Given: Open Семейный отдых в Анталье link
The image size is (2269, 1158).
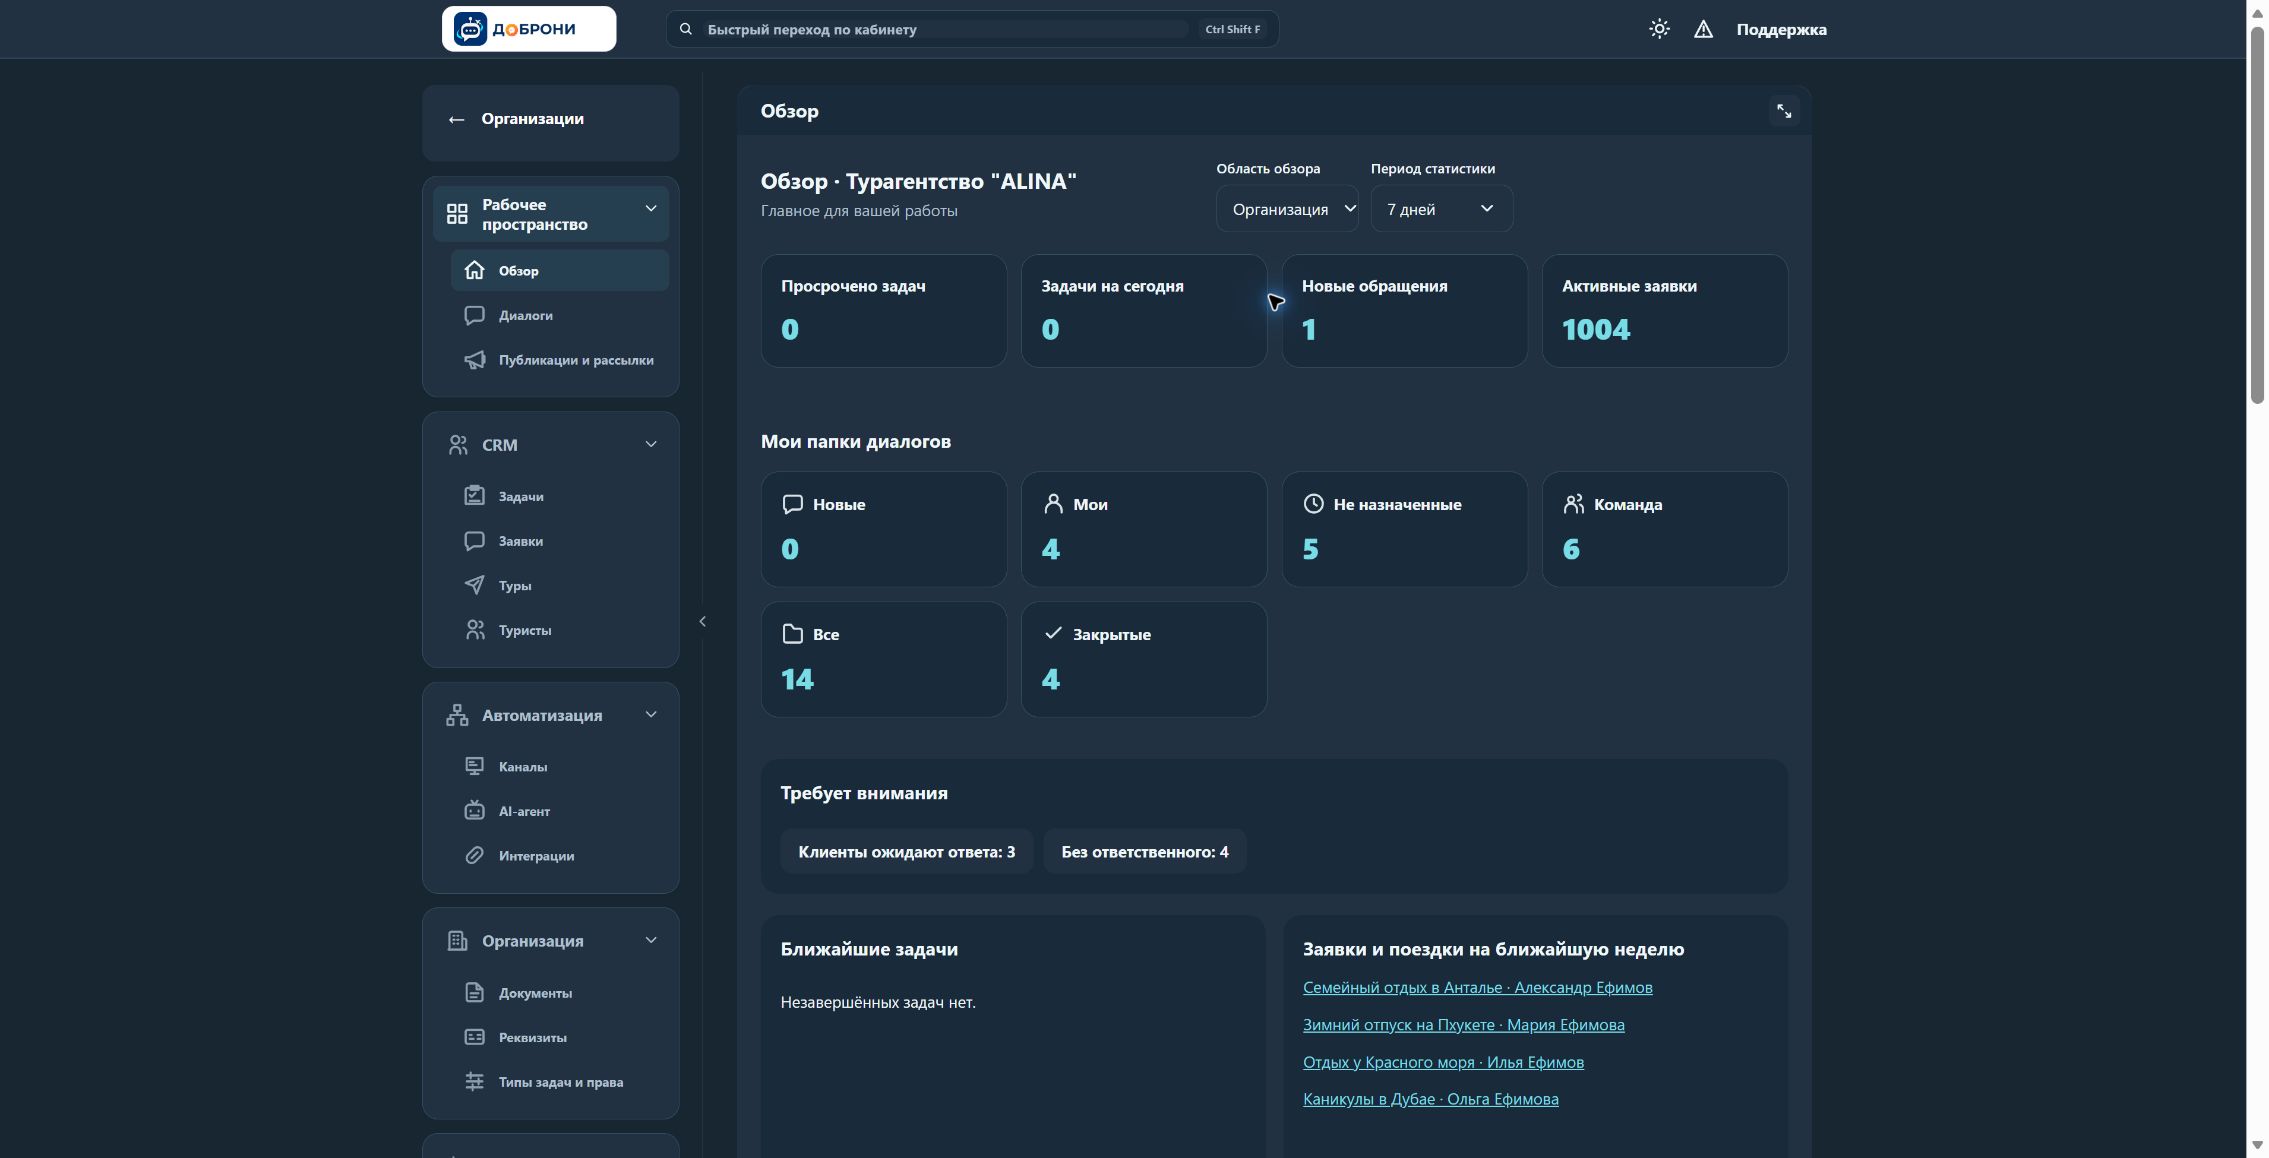Looking at the screenshot, I should [x=1477, y=987].
